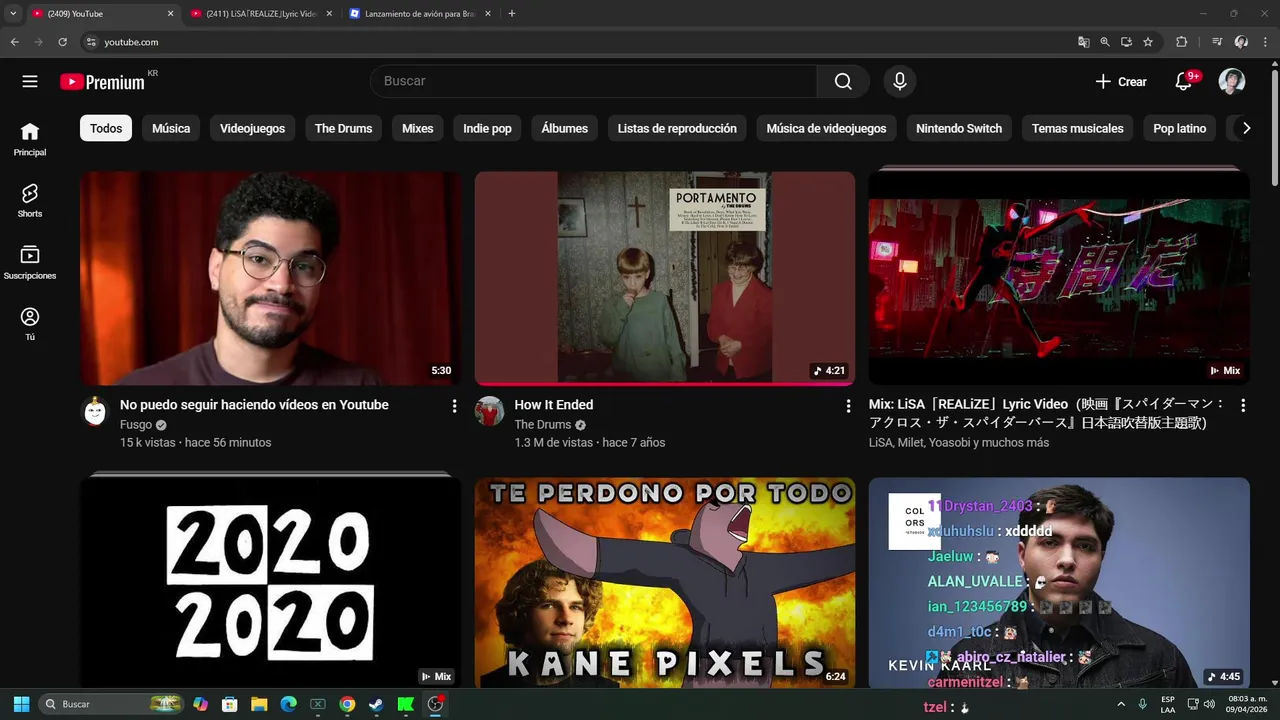Open the 2020 2020 mix thumbnail
This screenshot has width=1280, height=720.
tap(270, 583)
